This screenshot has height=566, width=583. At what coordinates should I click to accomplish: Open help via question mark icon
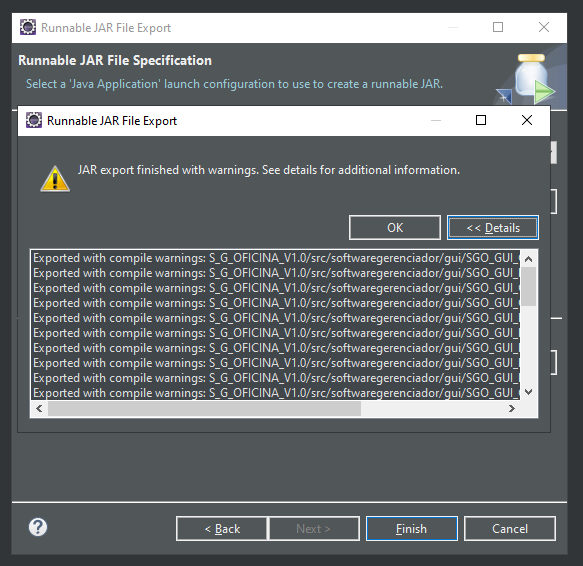pyautogui.click(x=38, y=527)
